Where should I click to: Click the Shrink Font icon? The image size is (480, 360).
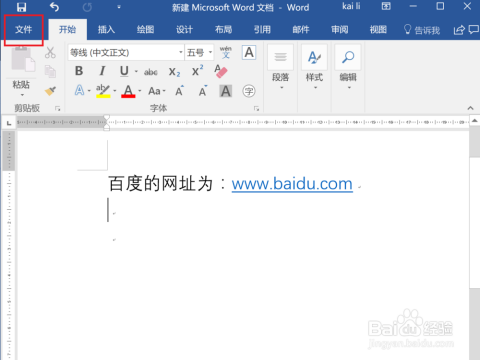203,91
